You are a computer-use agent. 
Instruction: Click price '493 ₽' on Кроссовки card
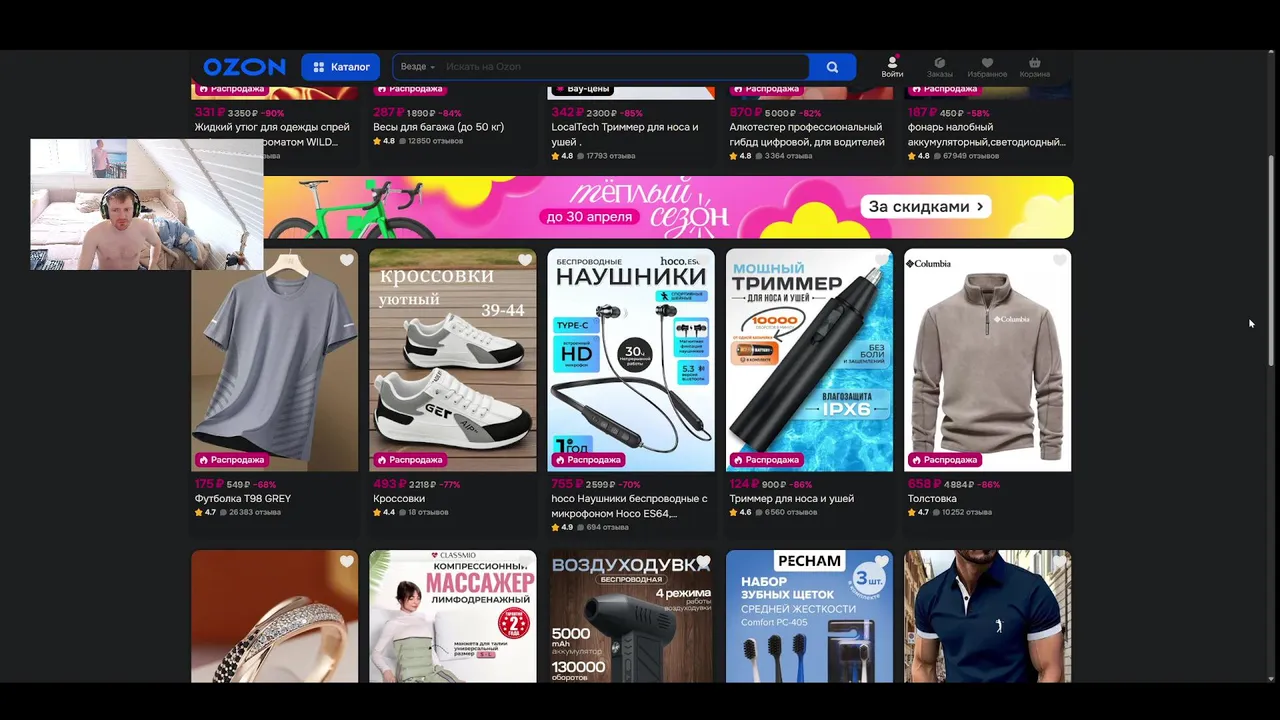389,484
